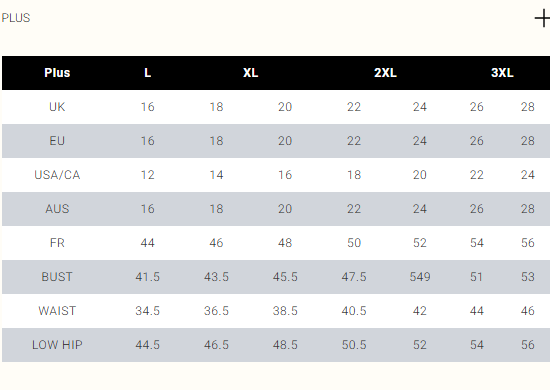The height and width of the screenshot is (390, 550).
Task: Select the BUST row label
Action: (57, 277)
